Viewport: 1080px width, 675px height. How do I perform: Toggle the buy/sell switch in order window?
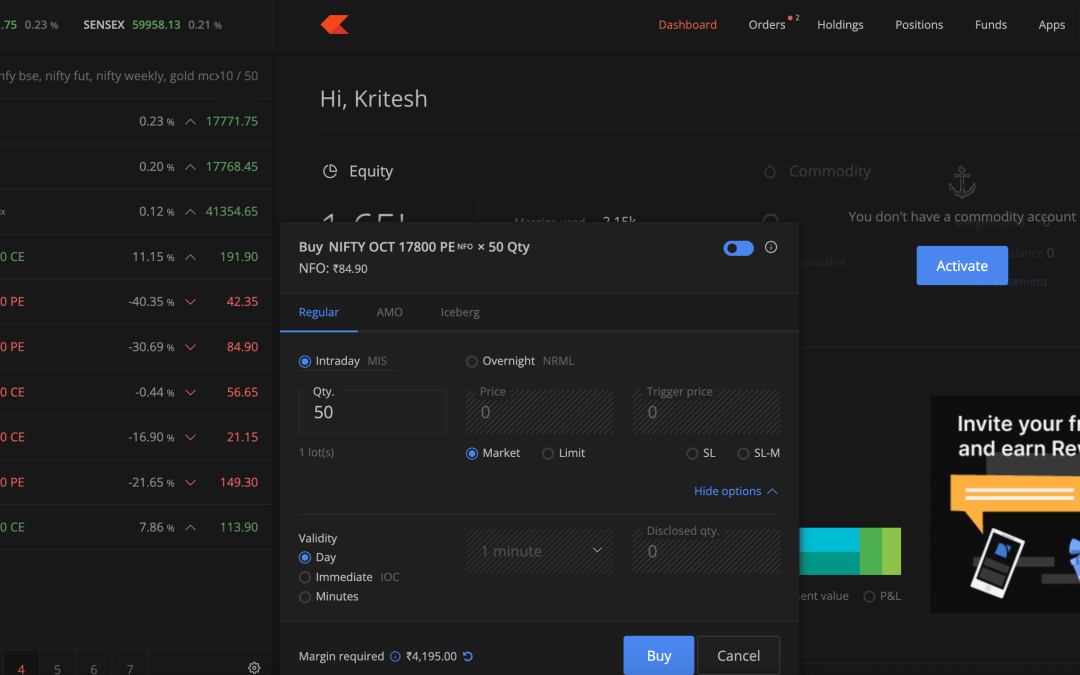[x=738, y=248]
